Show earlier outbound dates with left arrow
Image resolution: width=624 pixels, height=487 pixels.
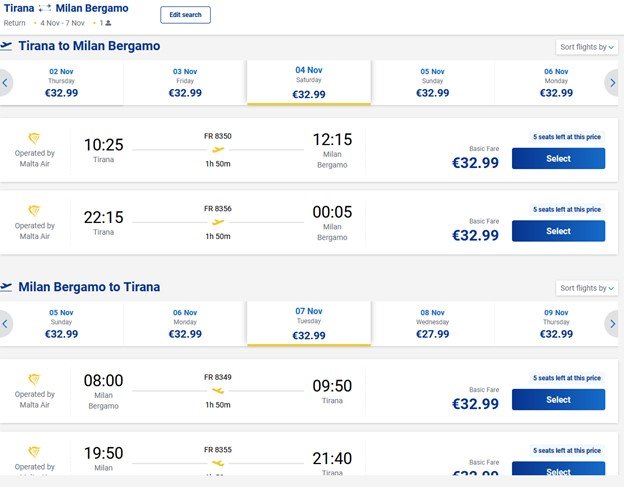[x=6, y=83]
